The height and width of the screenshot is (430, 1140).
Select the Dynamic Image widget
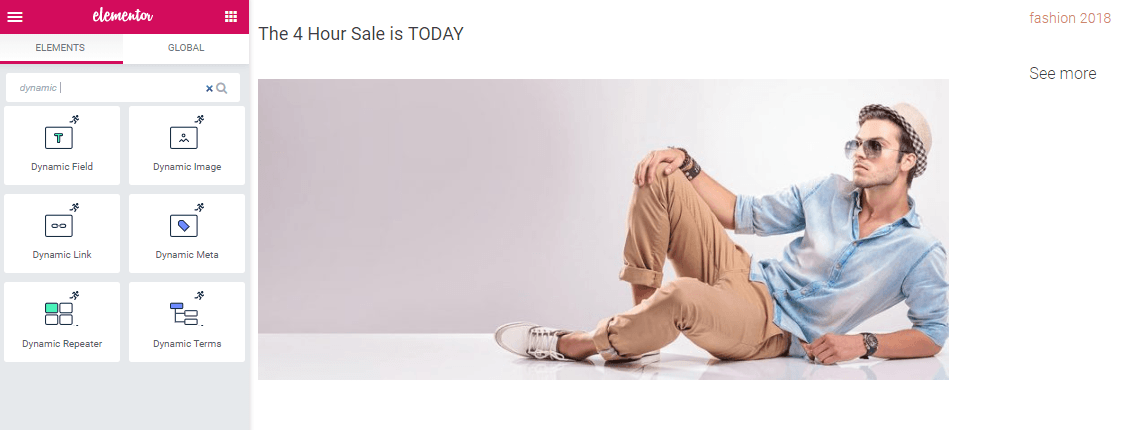tap(187, 146)
